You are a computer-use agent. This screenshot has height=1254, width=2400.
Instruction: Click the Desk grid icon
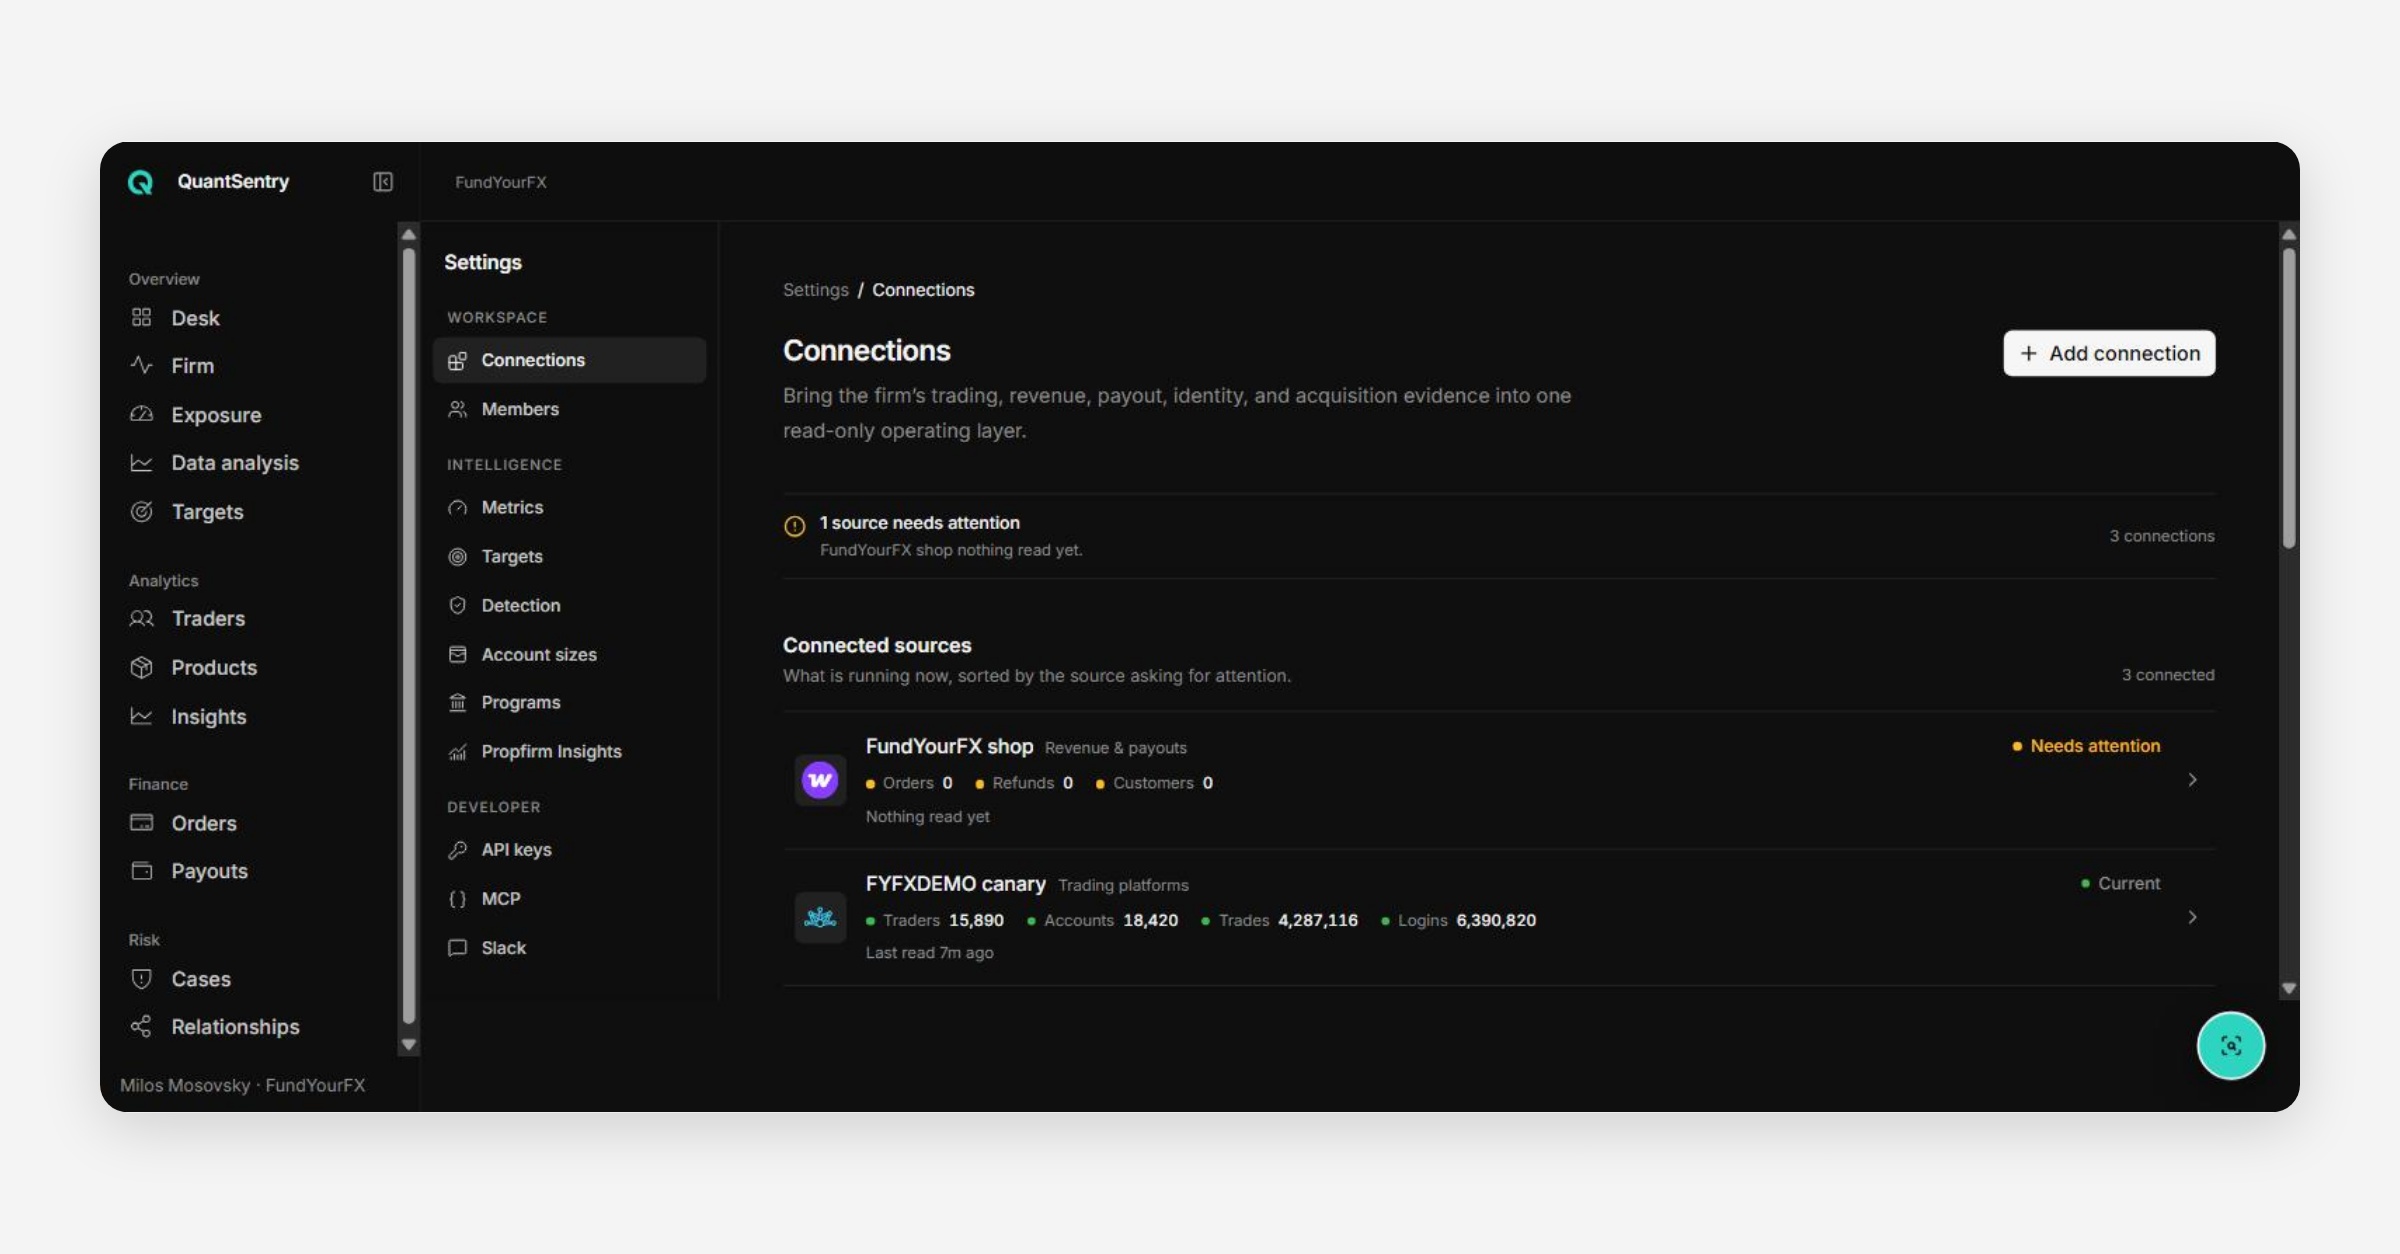[141, 318]
